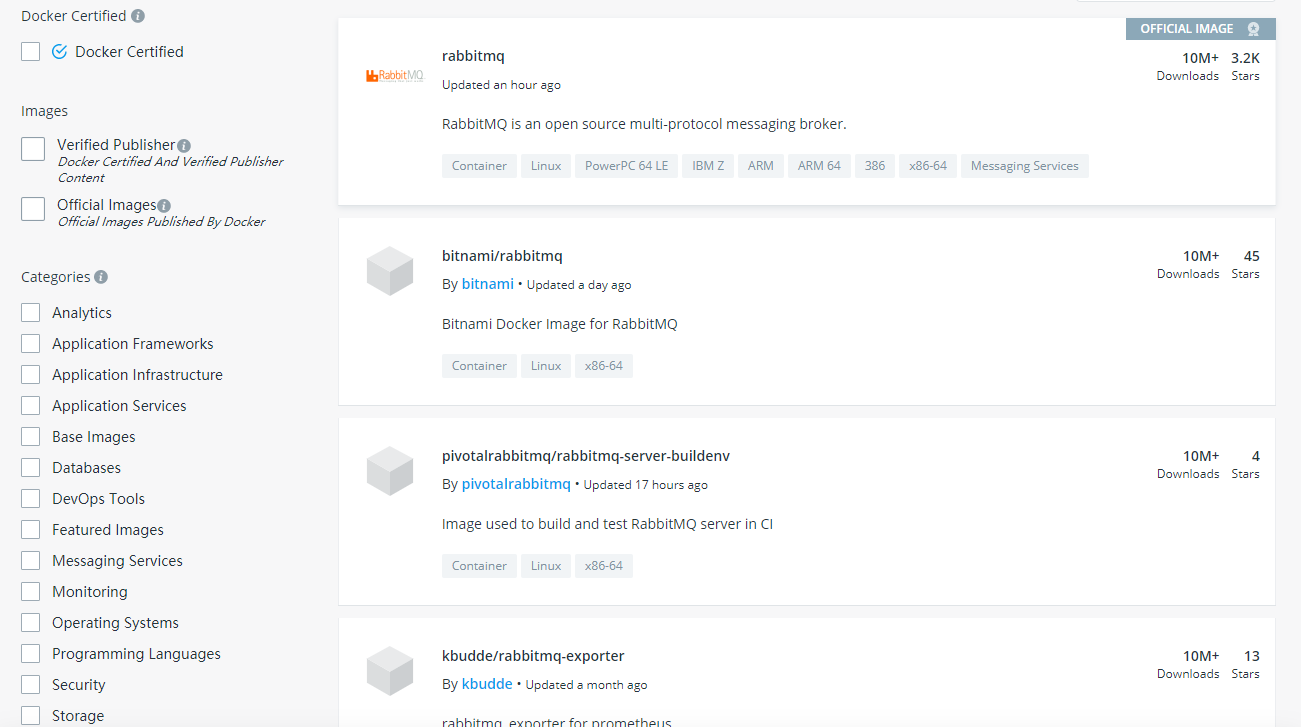Image resolution: width=1301 pixels, height=727 pixels.
Task: Click the Official Image ribbon badge icon
Action: (1253, 29)
